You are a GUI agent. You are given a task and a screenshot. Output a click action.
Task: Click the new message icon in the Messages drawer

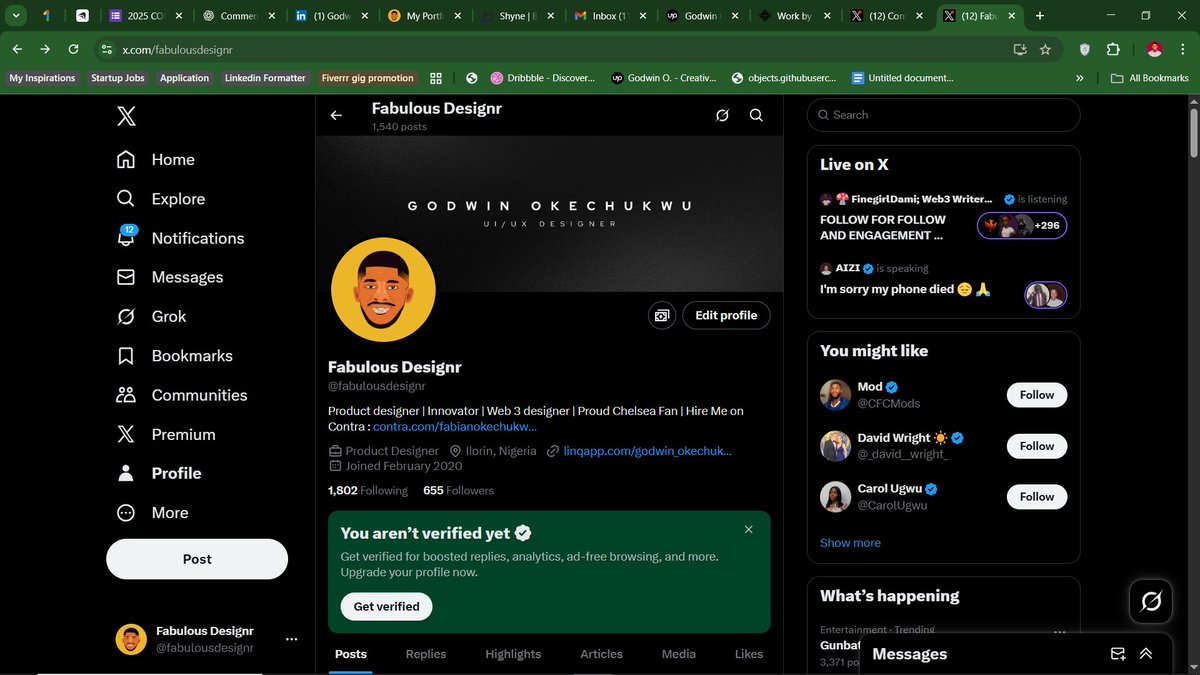point(1118,654)
